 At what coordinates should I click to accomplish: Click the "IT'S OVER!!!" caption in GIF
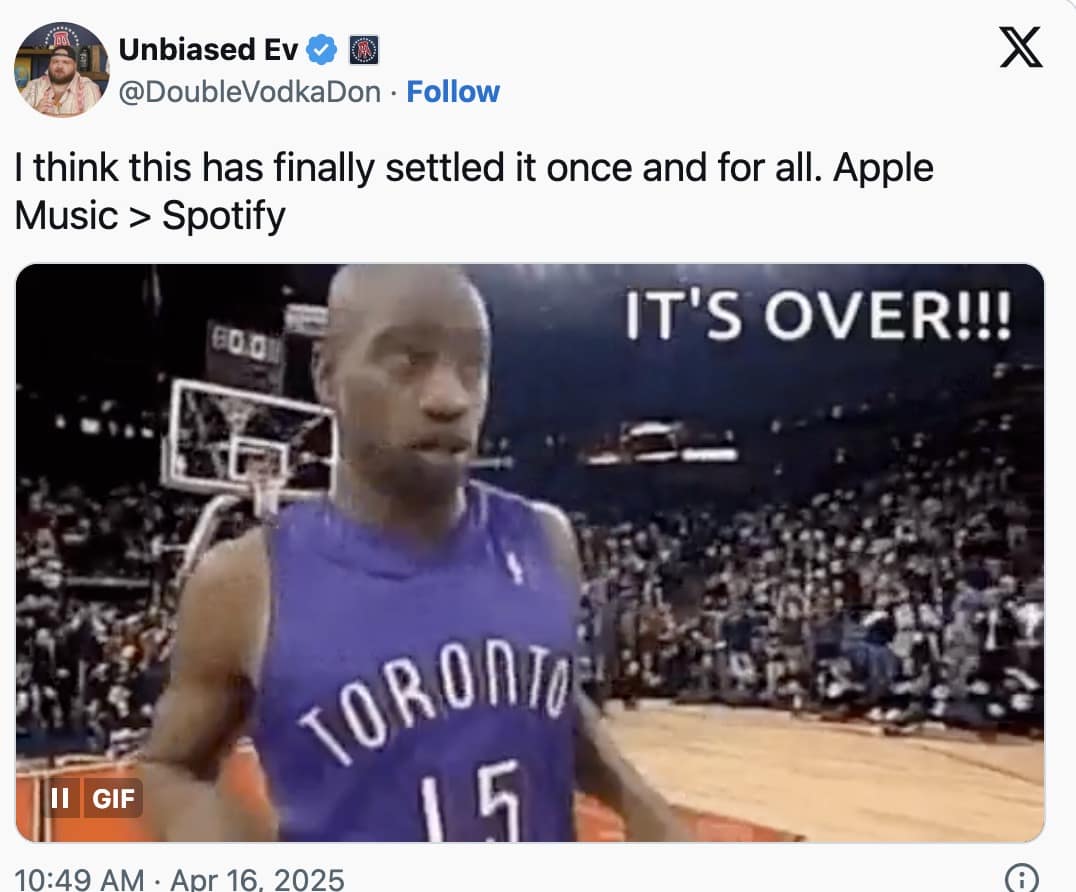pos(817,315)
